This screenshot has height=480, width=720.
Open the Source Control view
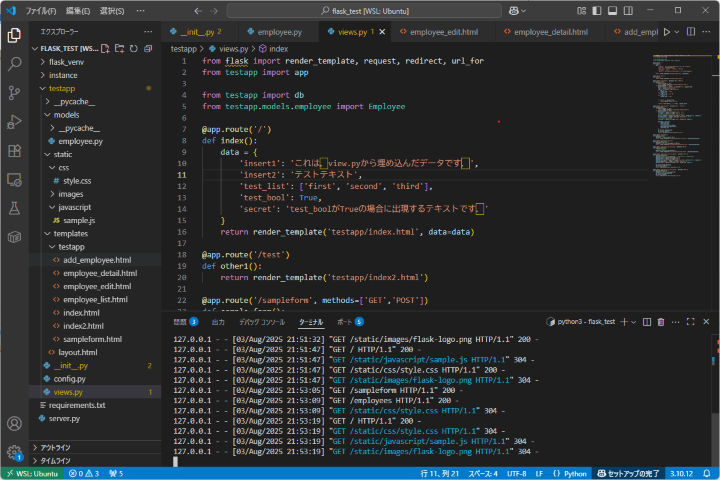point(14,93)
